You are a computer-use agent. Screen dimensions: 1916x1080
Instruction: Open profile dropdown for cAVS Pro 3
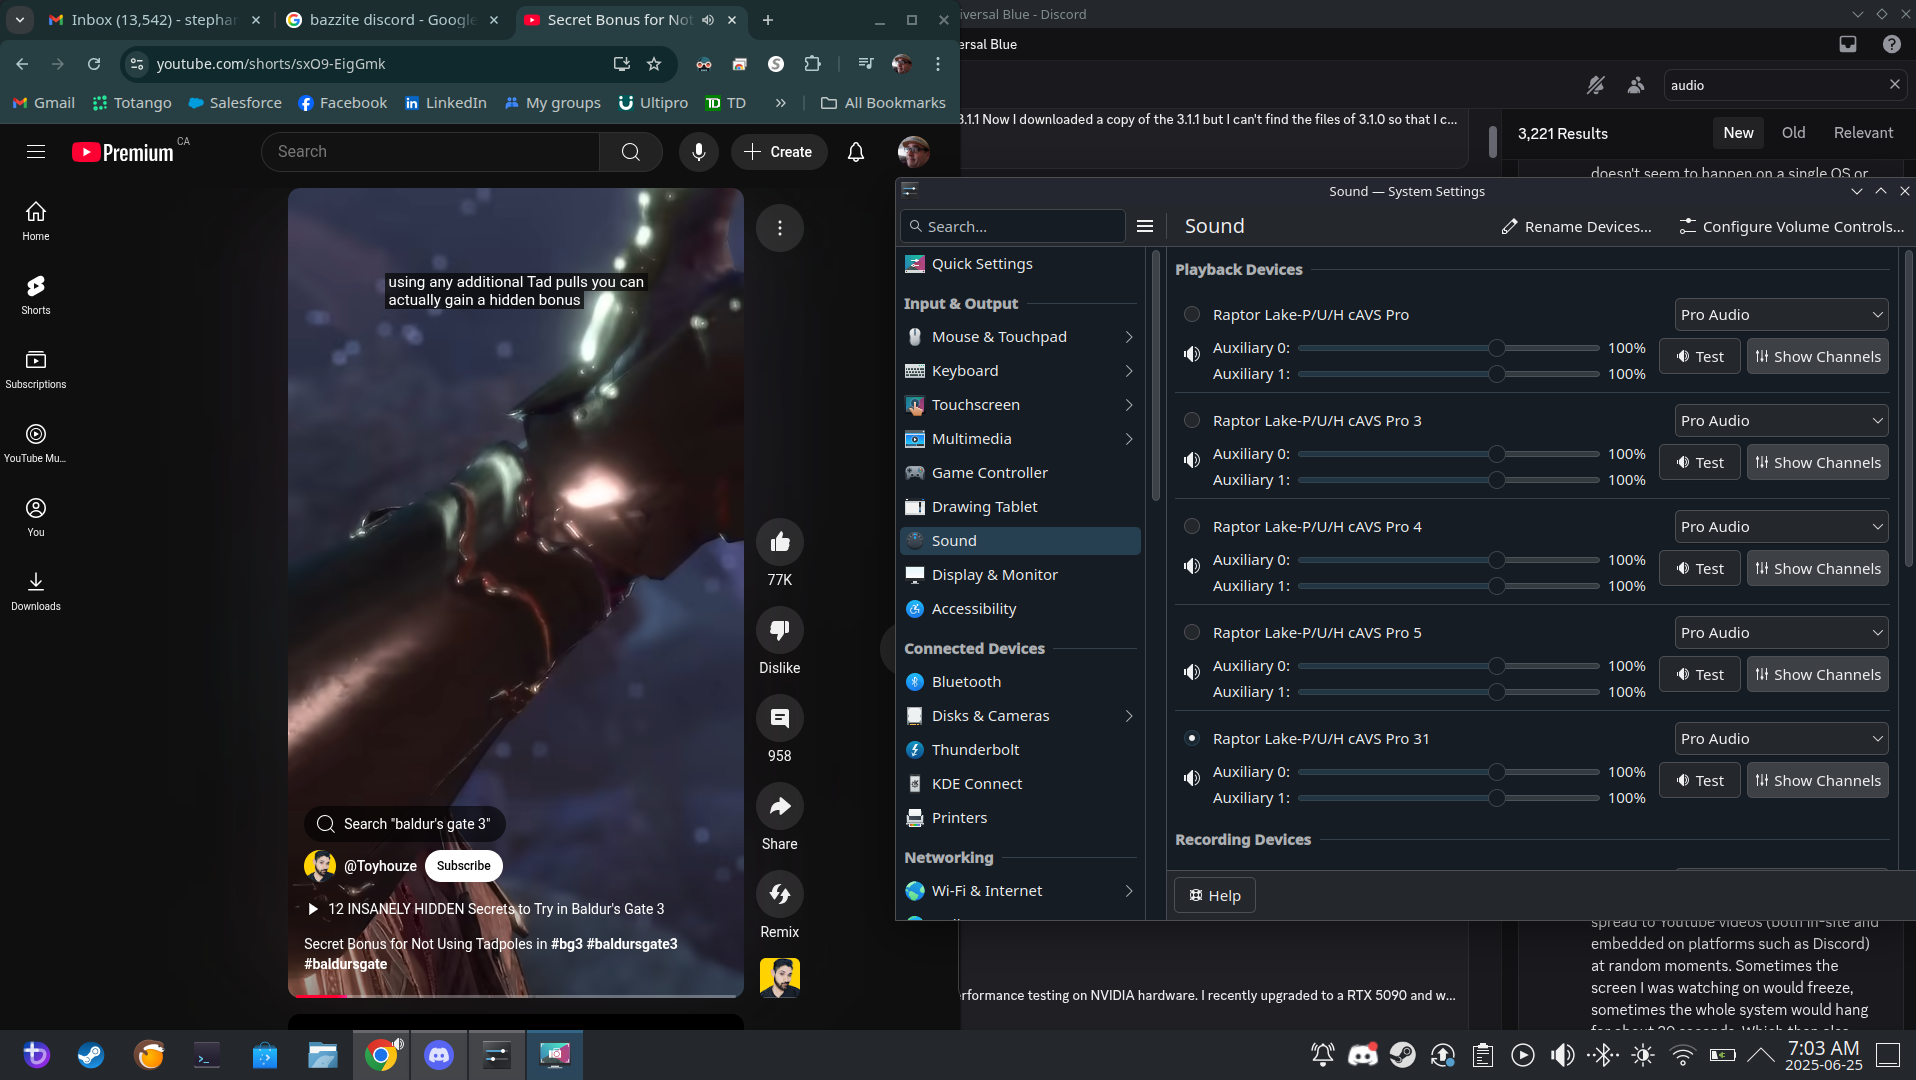tap(1781, 420)
